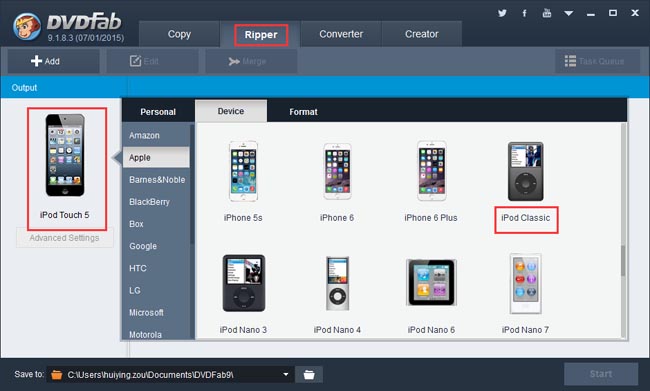Click the Merge toolbar button
This screenshot has width=650, height=391.
click(251, 61)
